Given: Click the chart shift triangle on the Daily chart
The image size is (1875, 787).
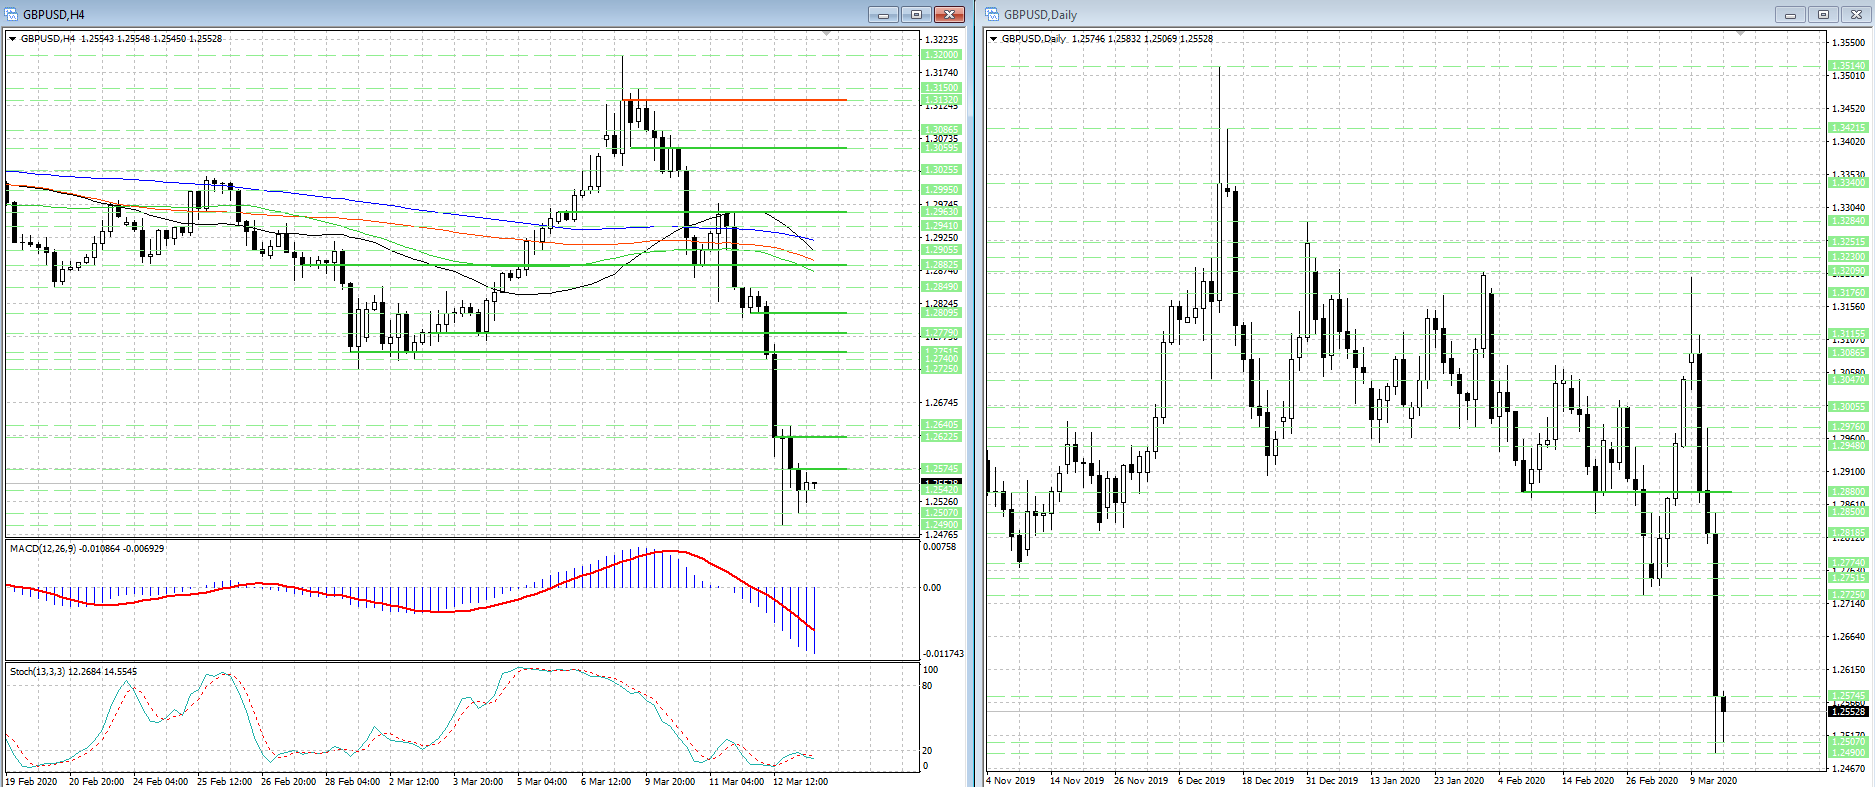Looking at the screenshot, I should pos(1740,34).
